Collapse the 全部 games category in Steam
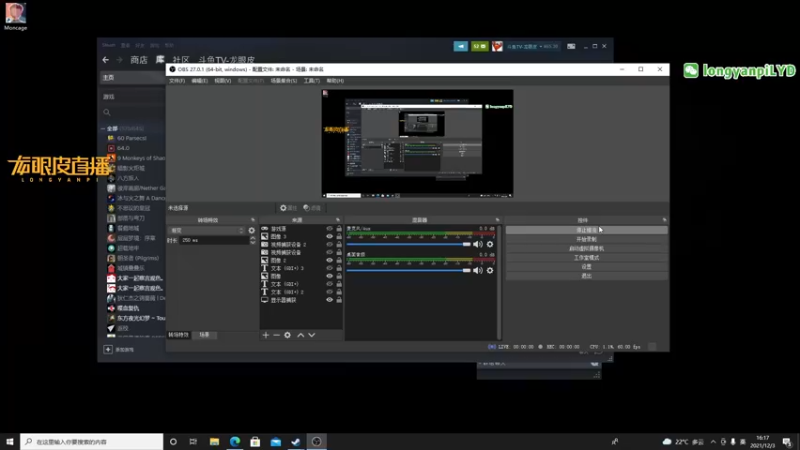The width and height of the screenshot is (800, 450). coord(103,129)
